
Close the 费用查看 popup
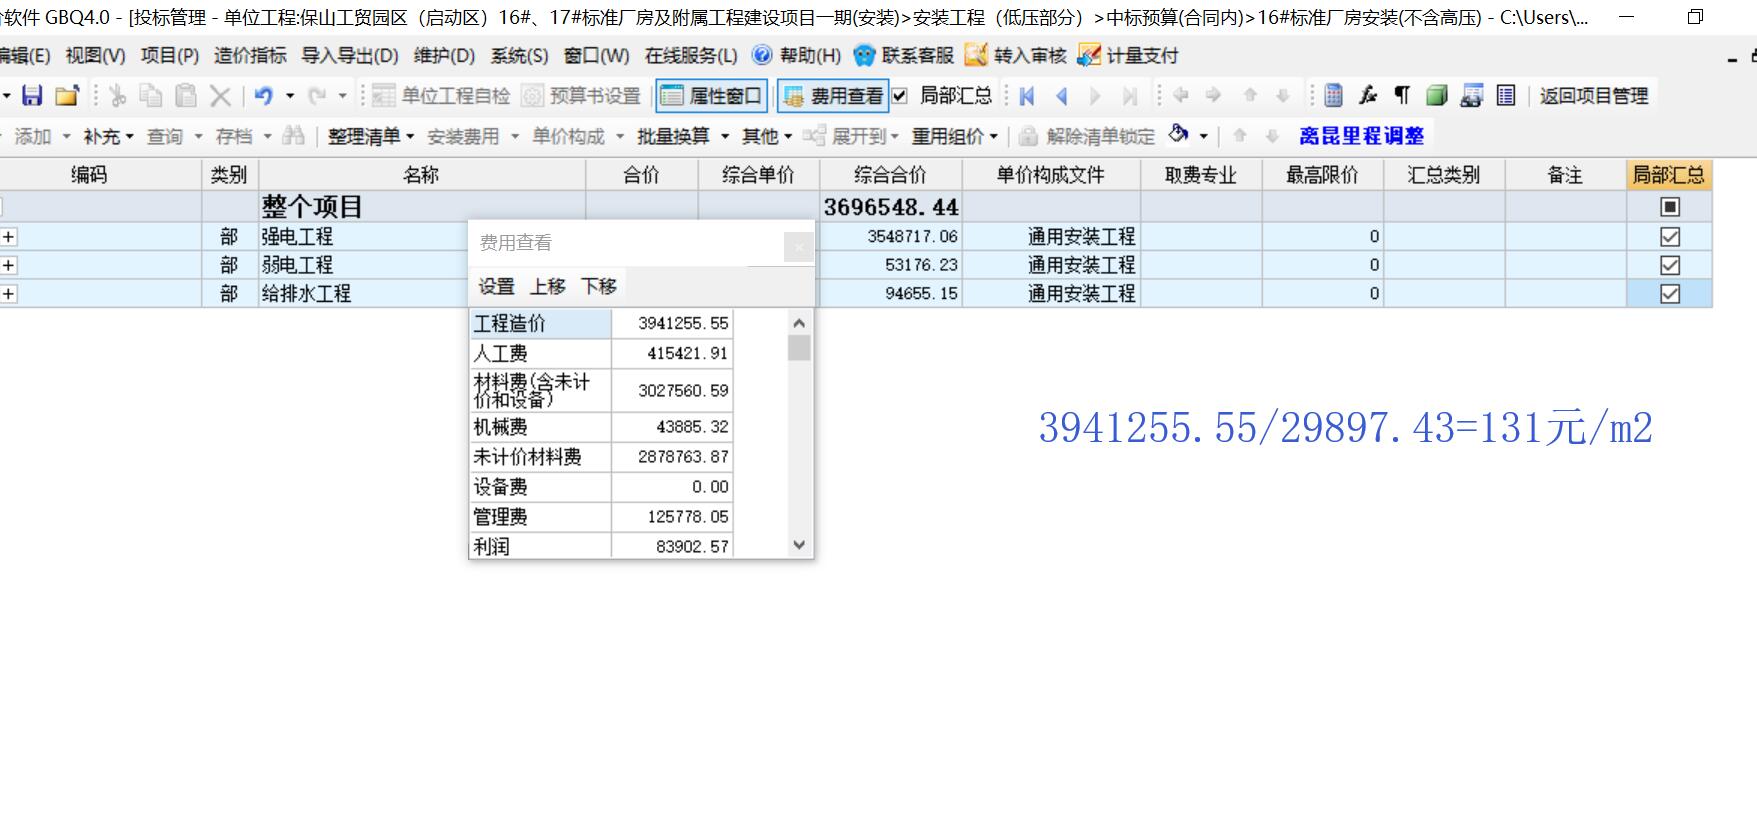pos(798,246)
